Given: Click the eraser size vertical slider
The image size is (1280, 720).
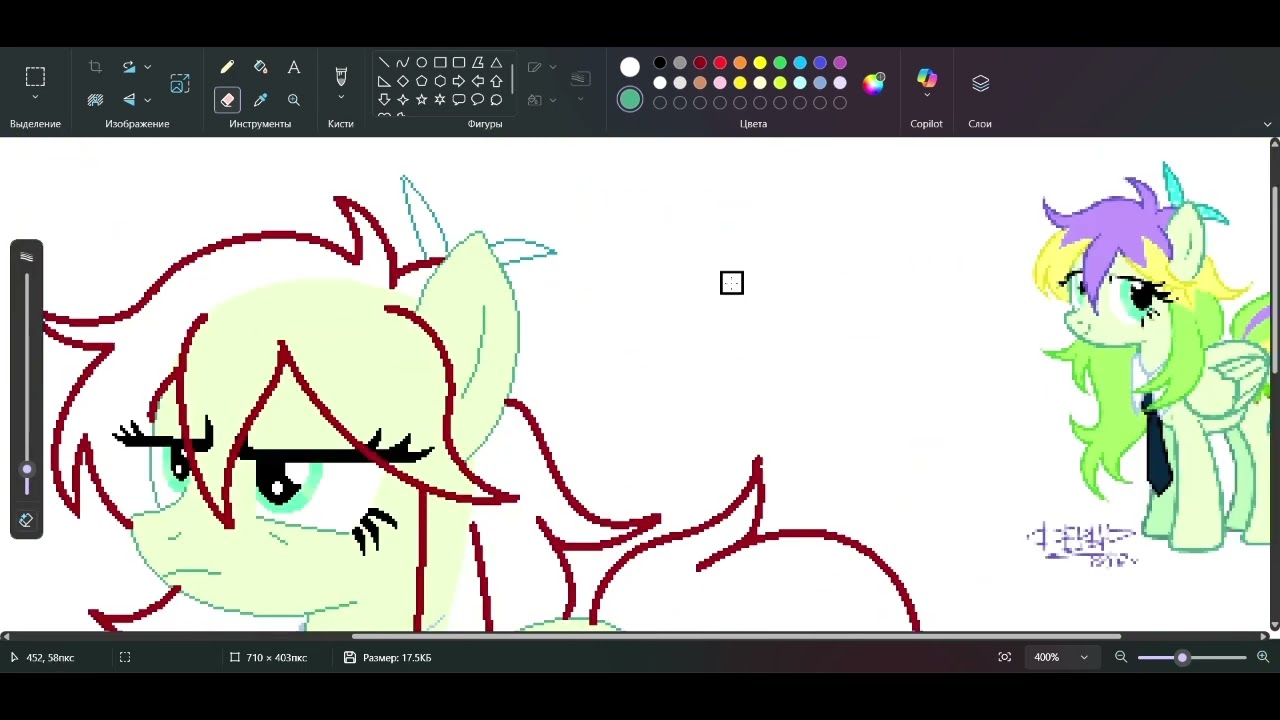Looking at the screenshot, I should click(27, 385).
